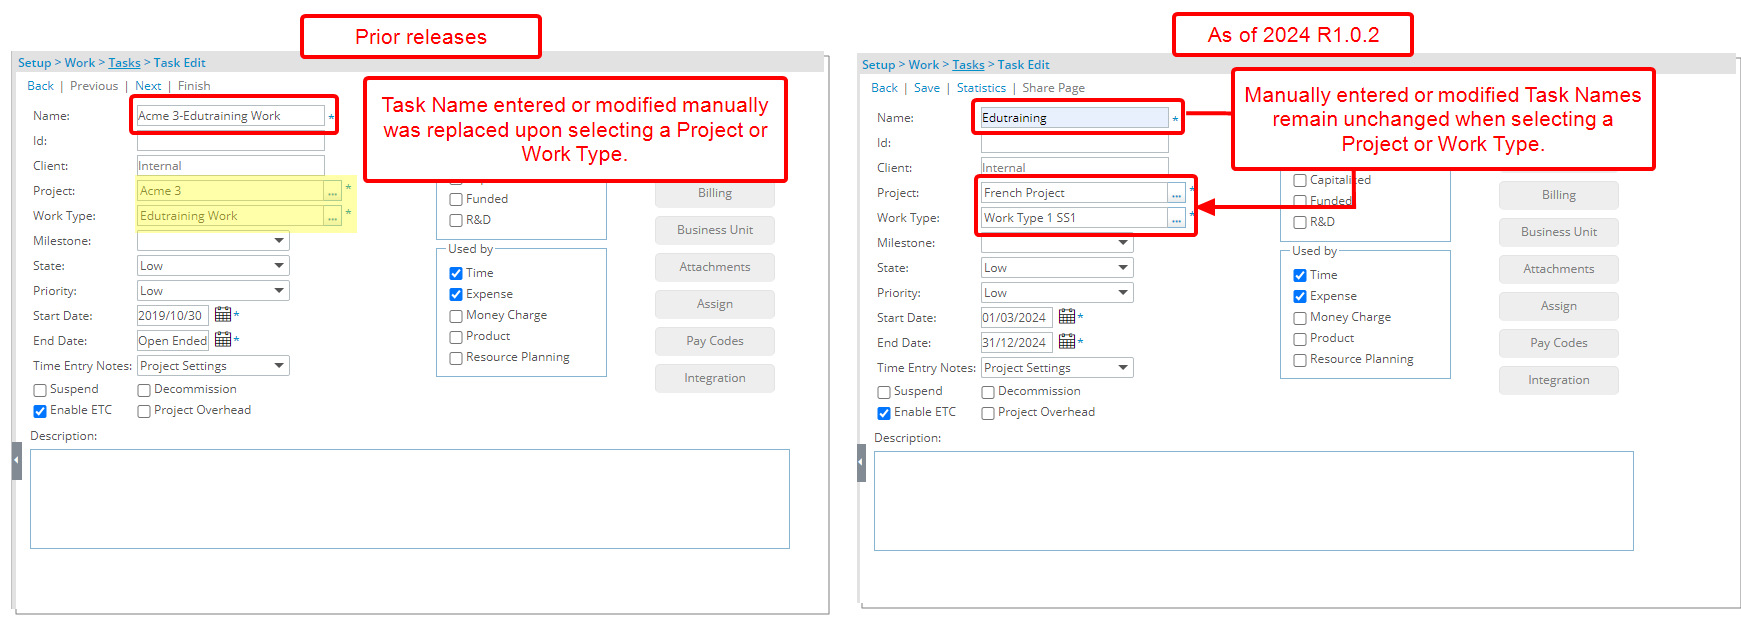
Task: Click Project browse ellipsis beside French Project
Action: [x=1177, y=193]
